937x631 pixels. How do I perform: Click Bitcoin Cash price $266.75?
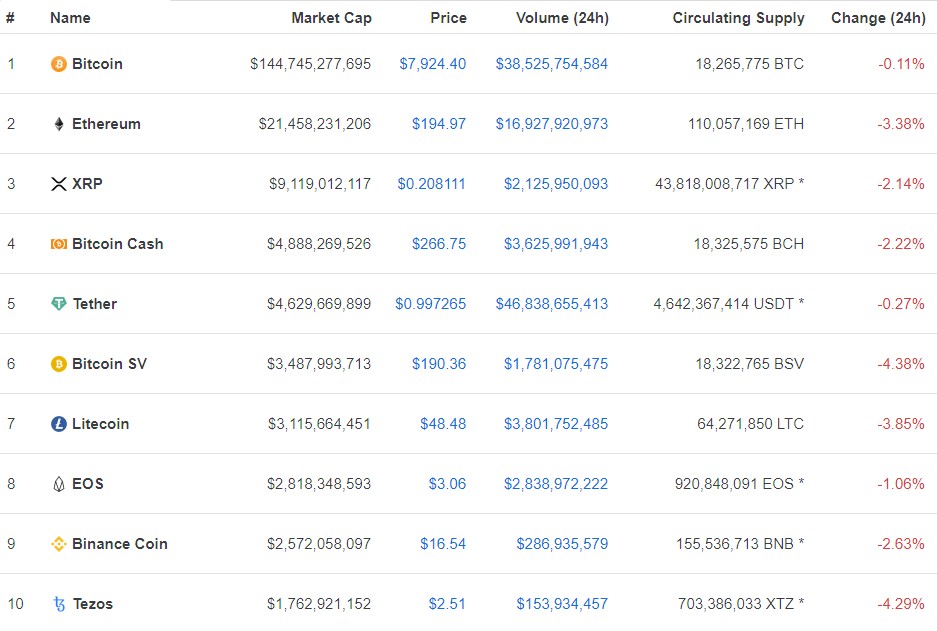[x=439, y=244]
